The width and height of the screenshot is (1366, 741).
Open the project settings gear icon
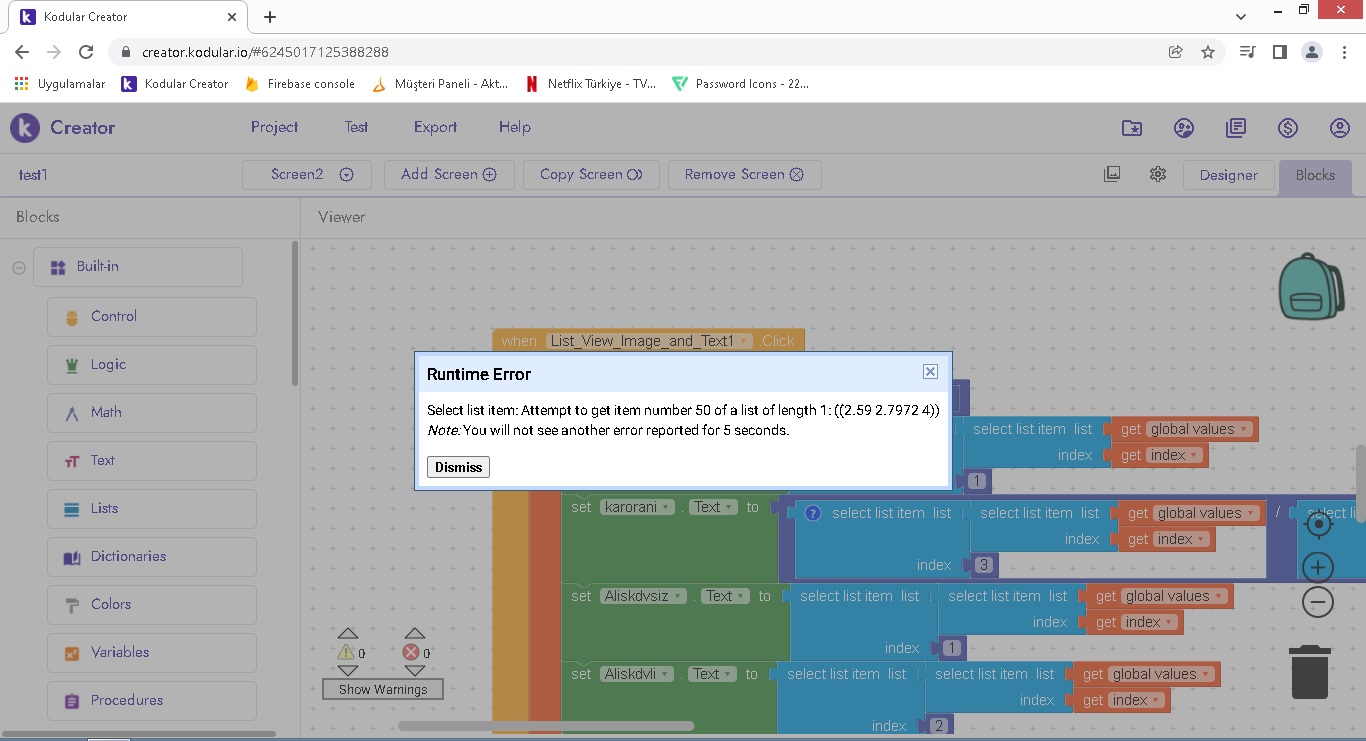pyautogui.click(x=1158, y=174)
